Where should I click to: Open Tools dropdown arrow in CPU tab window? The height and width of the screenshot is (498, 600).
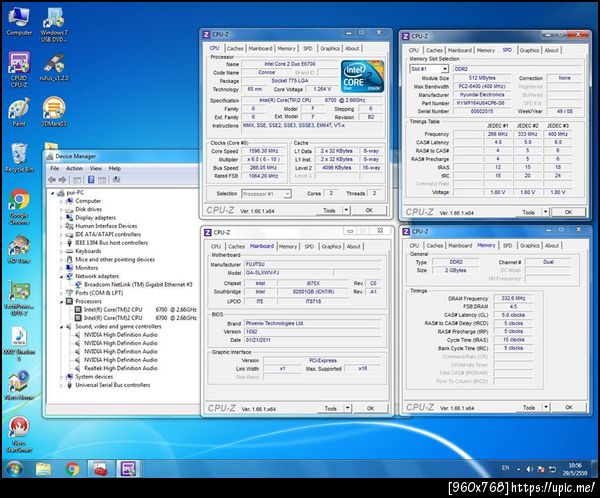click(x=346, y=210)
